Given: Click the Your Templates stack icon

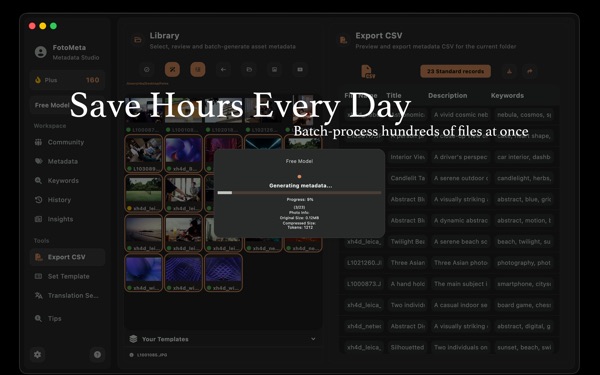Looking at the screenshot, I should tap(133, 339).
